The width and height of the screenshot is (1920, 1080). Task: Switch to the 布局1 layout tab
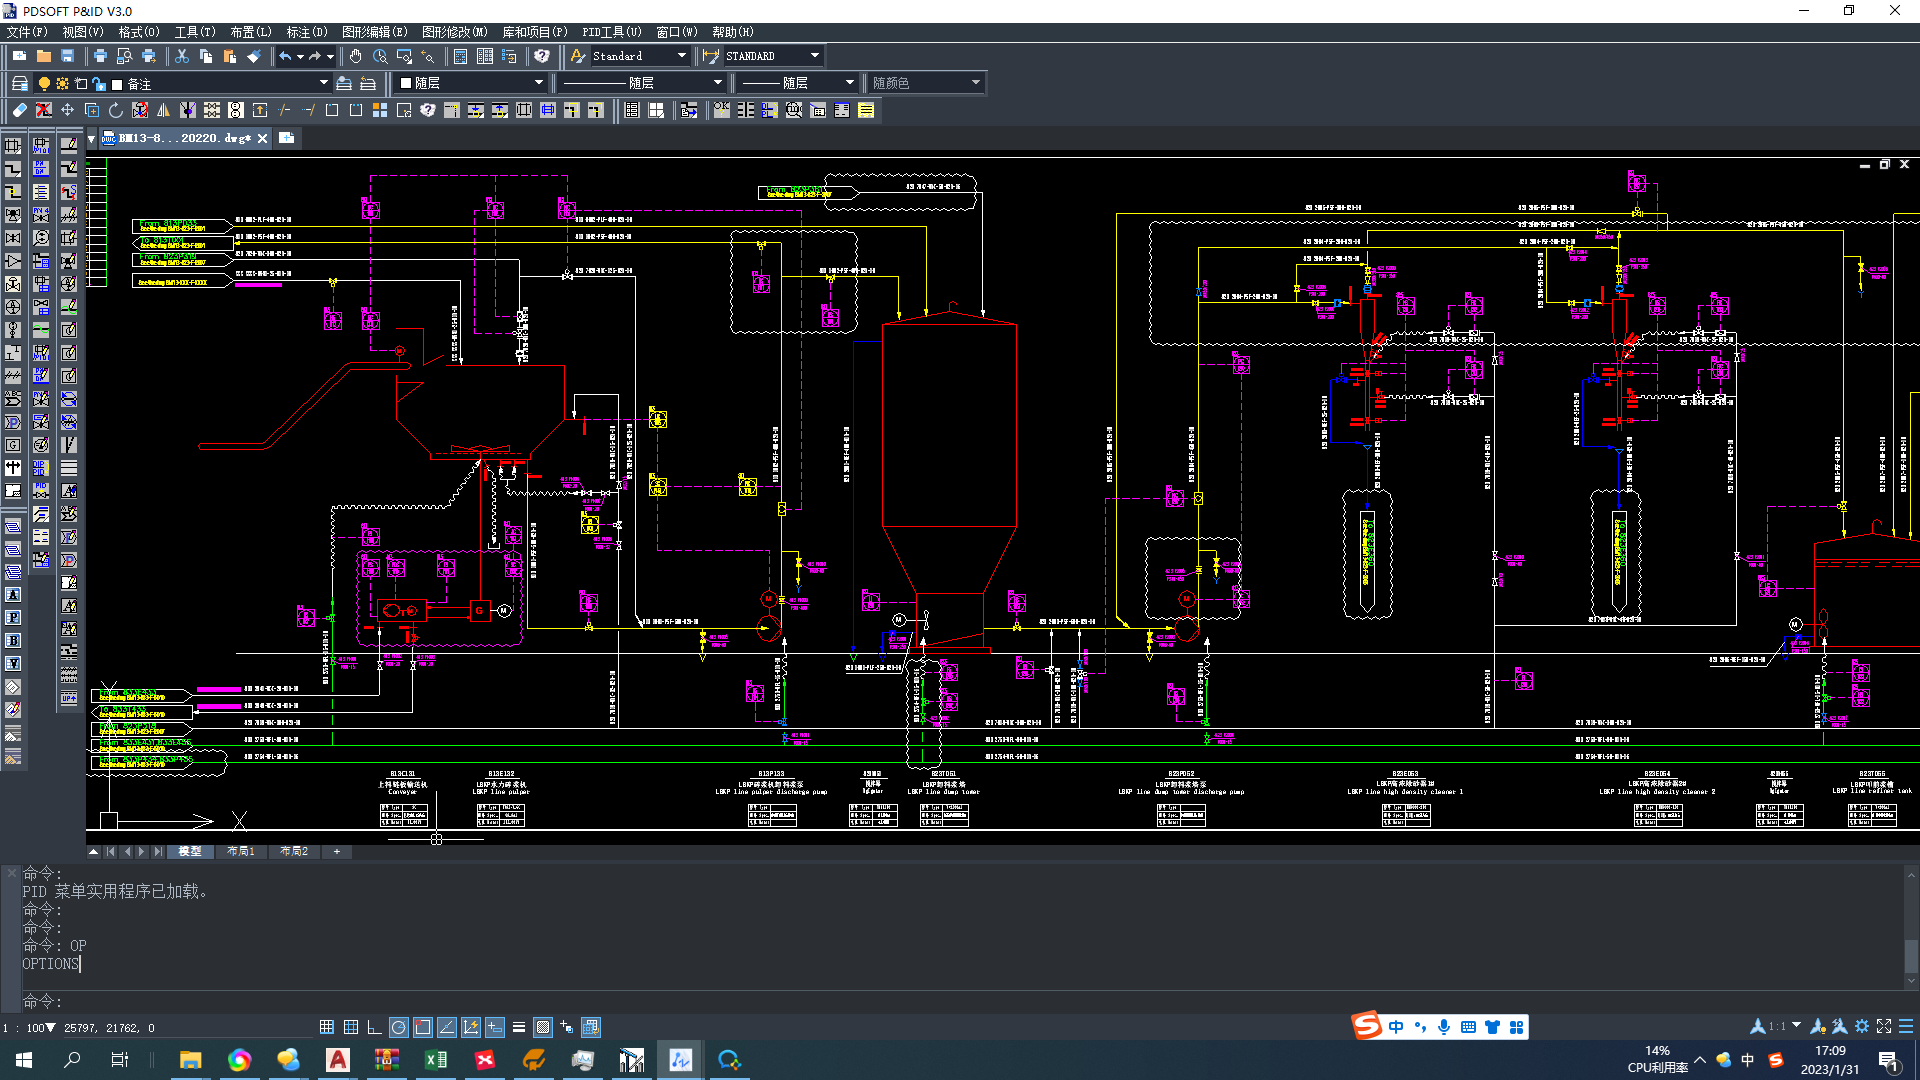click(x=241, y=851)
